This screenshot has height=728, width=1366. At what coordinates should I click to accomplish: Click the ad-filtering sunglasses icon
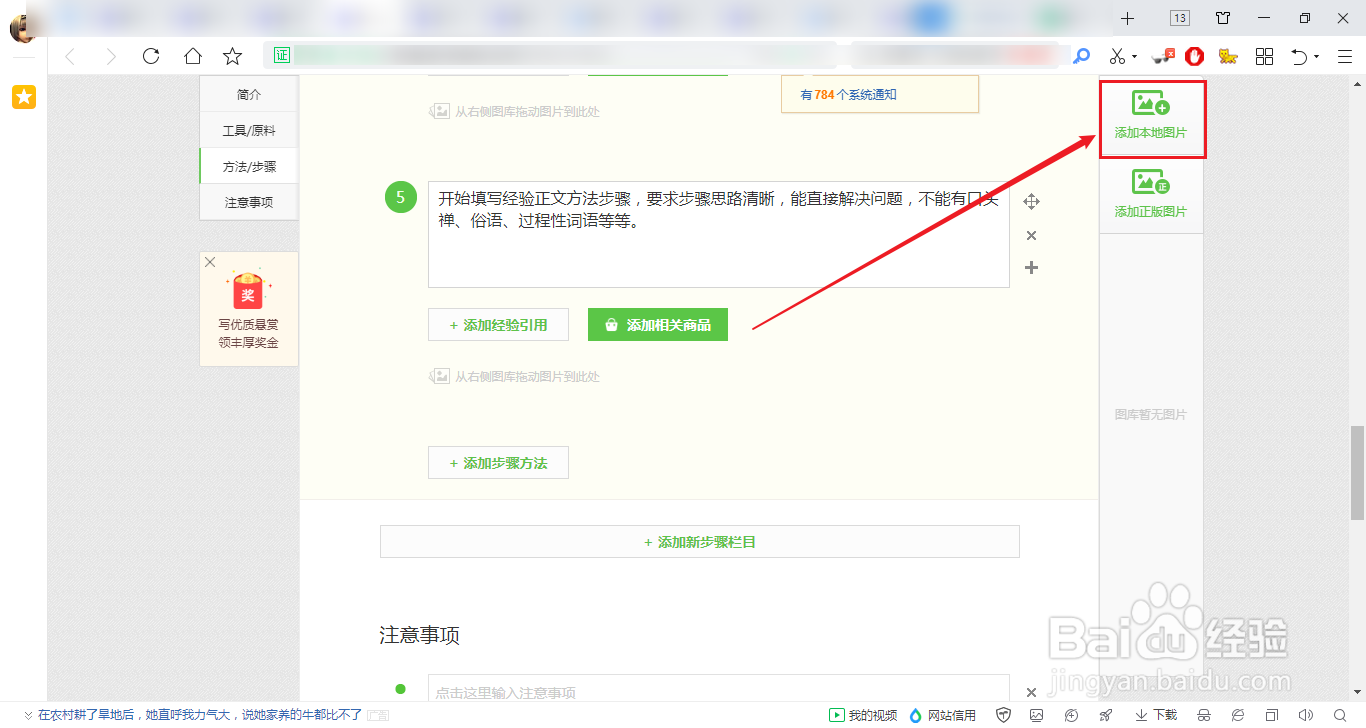pyautogui.click(x=1162, y=57)
